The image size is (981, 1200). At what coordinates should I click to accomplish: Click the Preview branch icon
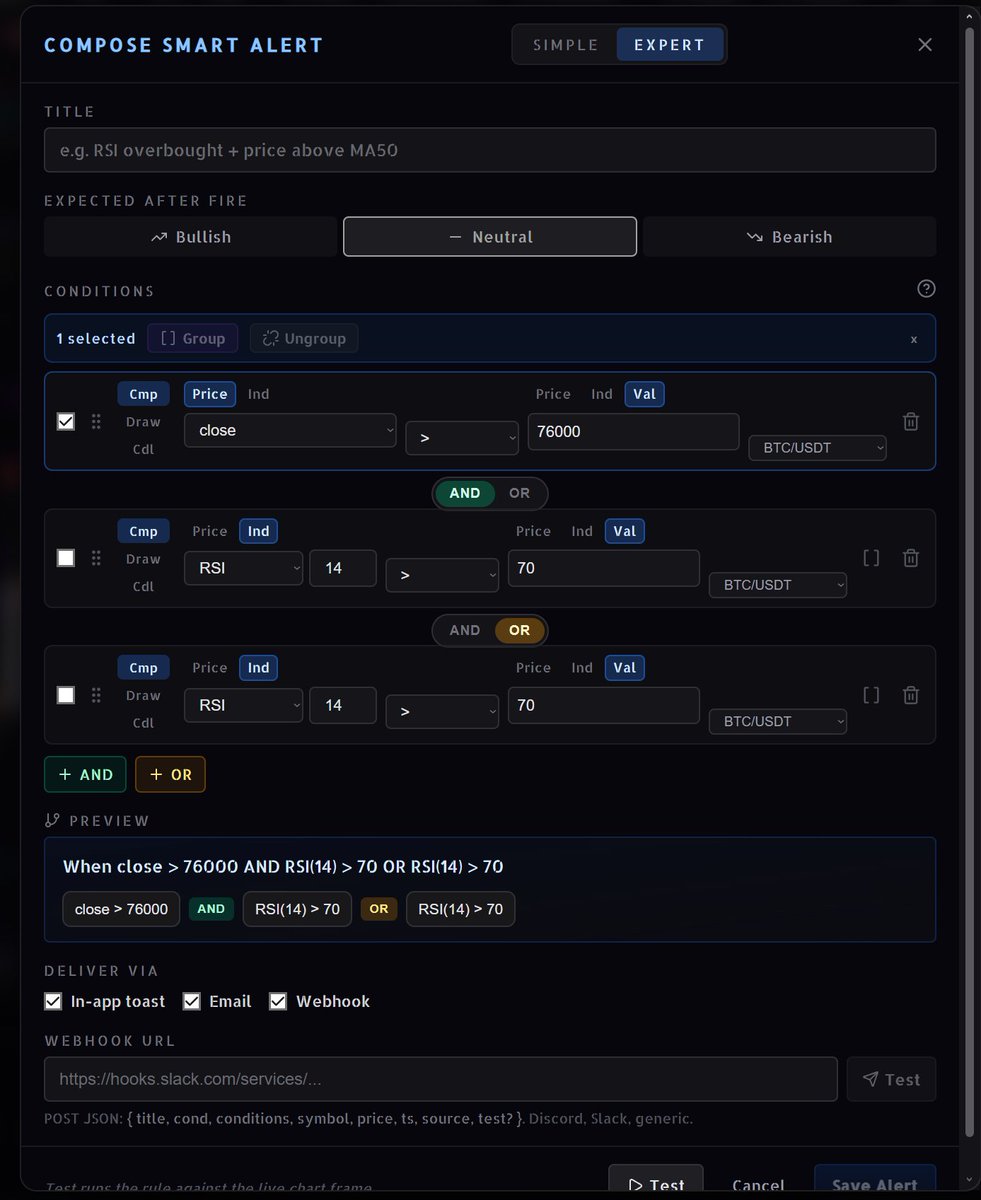(x=53, y=821)
